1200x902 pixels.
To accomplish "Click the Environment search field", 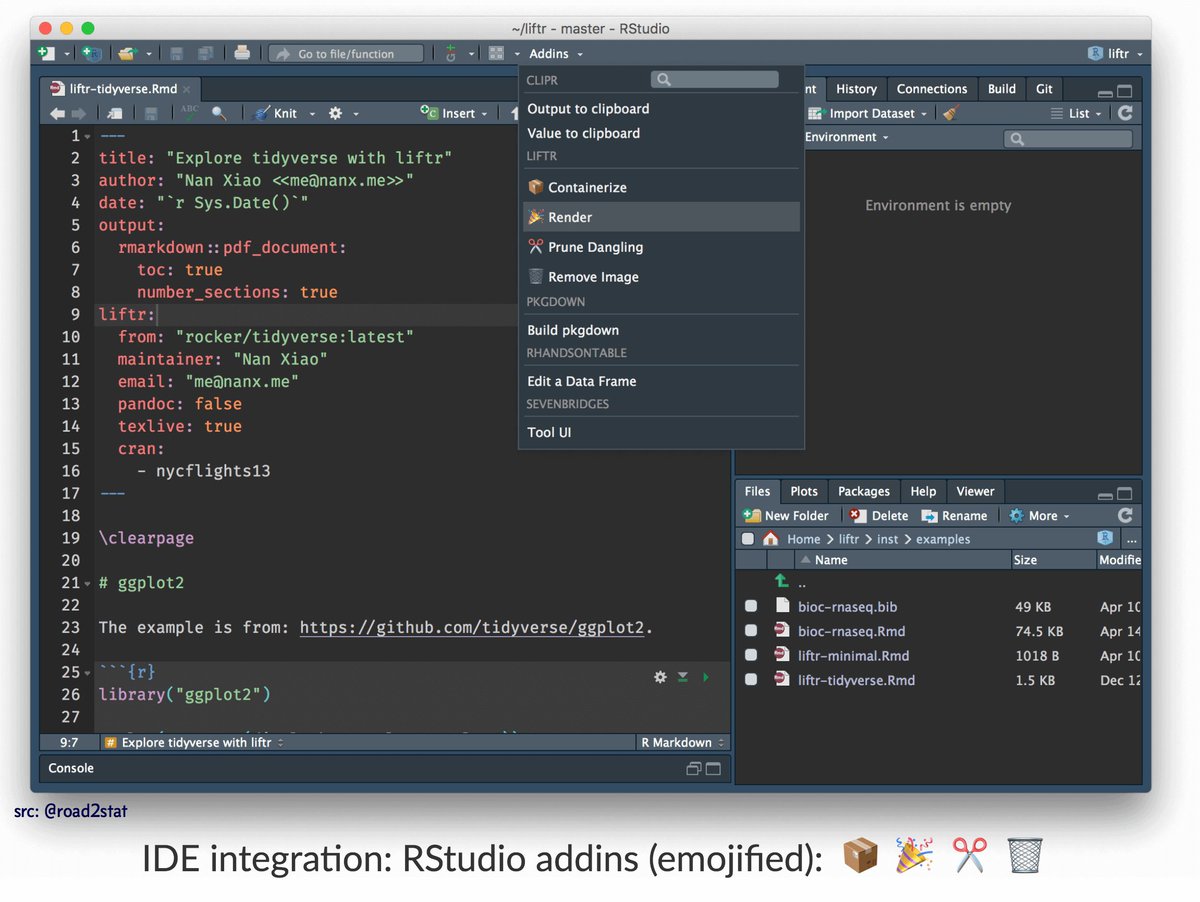I will (1068, 138).
